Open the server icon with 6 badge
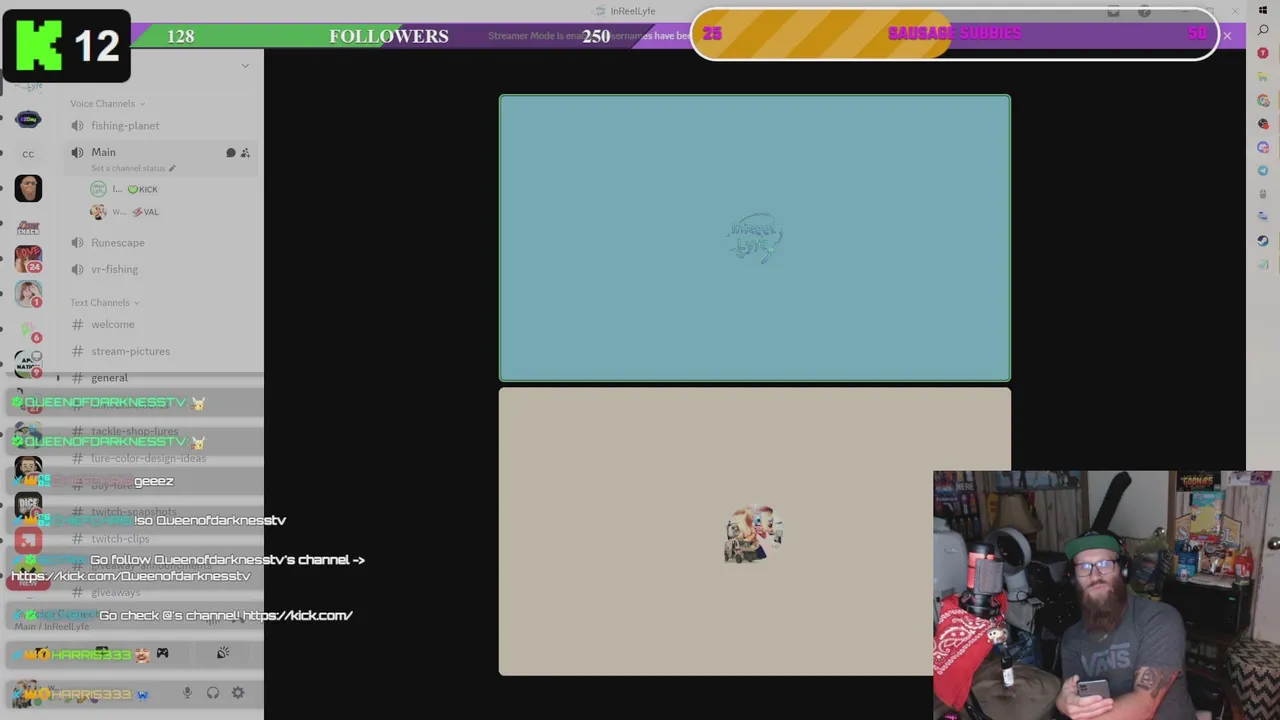Viewport: 1280px width, 720px height. (28, 330)
